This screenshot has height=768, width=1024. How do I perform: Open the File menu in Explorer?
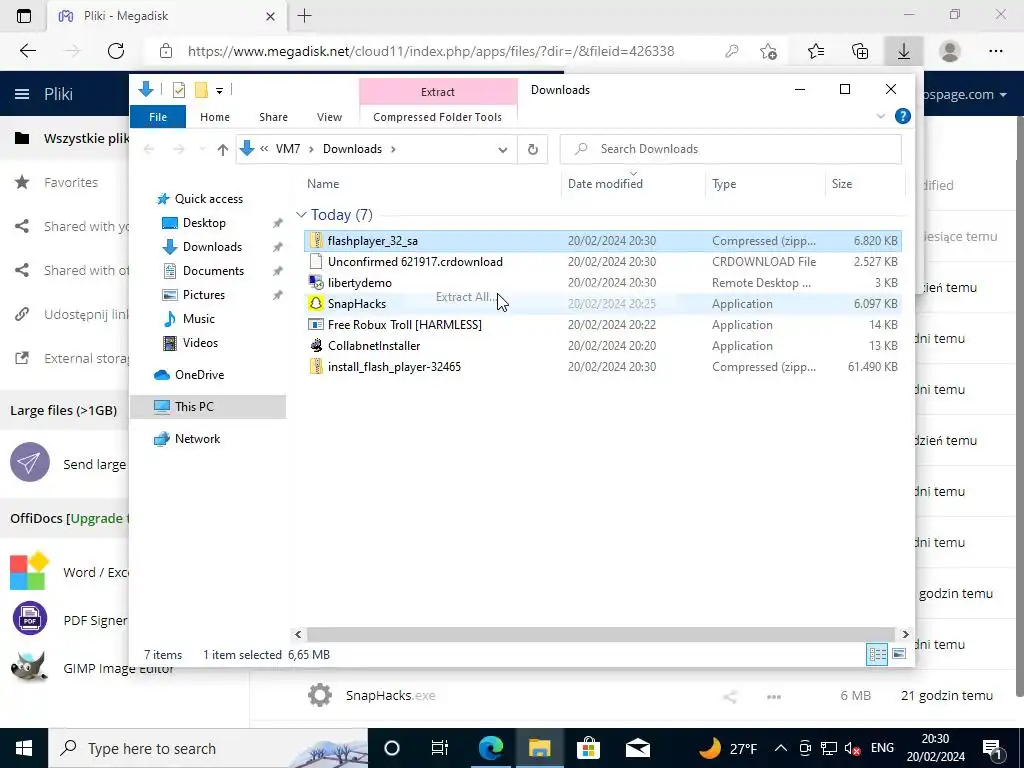click(x=158, y=117)
